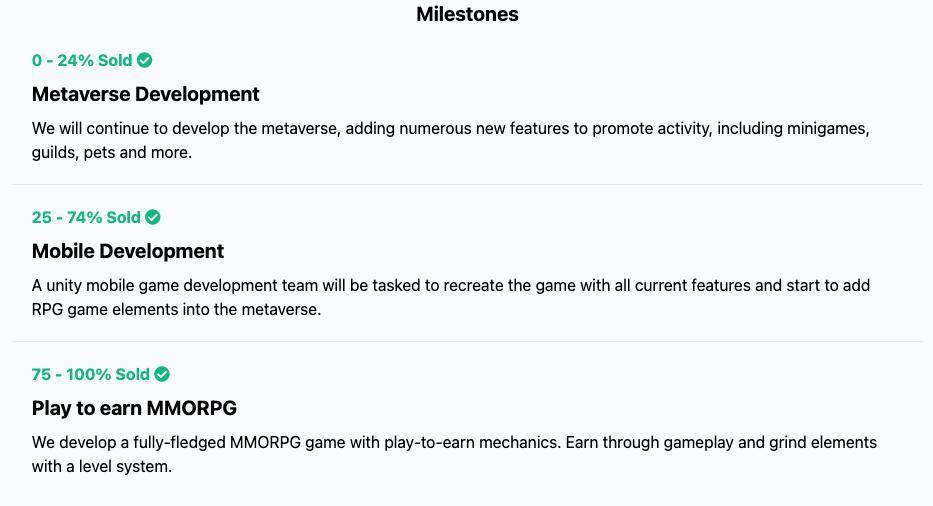Click the metaverse minigames description paragraph
The image size is (933, 506).
tap(450, 140)
